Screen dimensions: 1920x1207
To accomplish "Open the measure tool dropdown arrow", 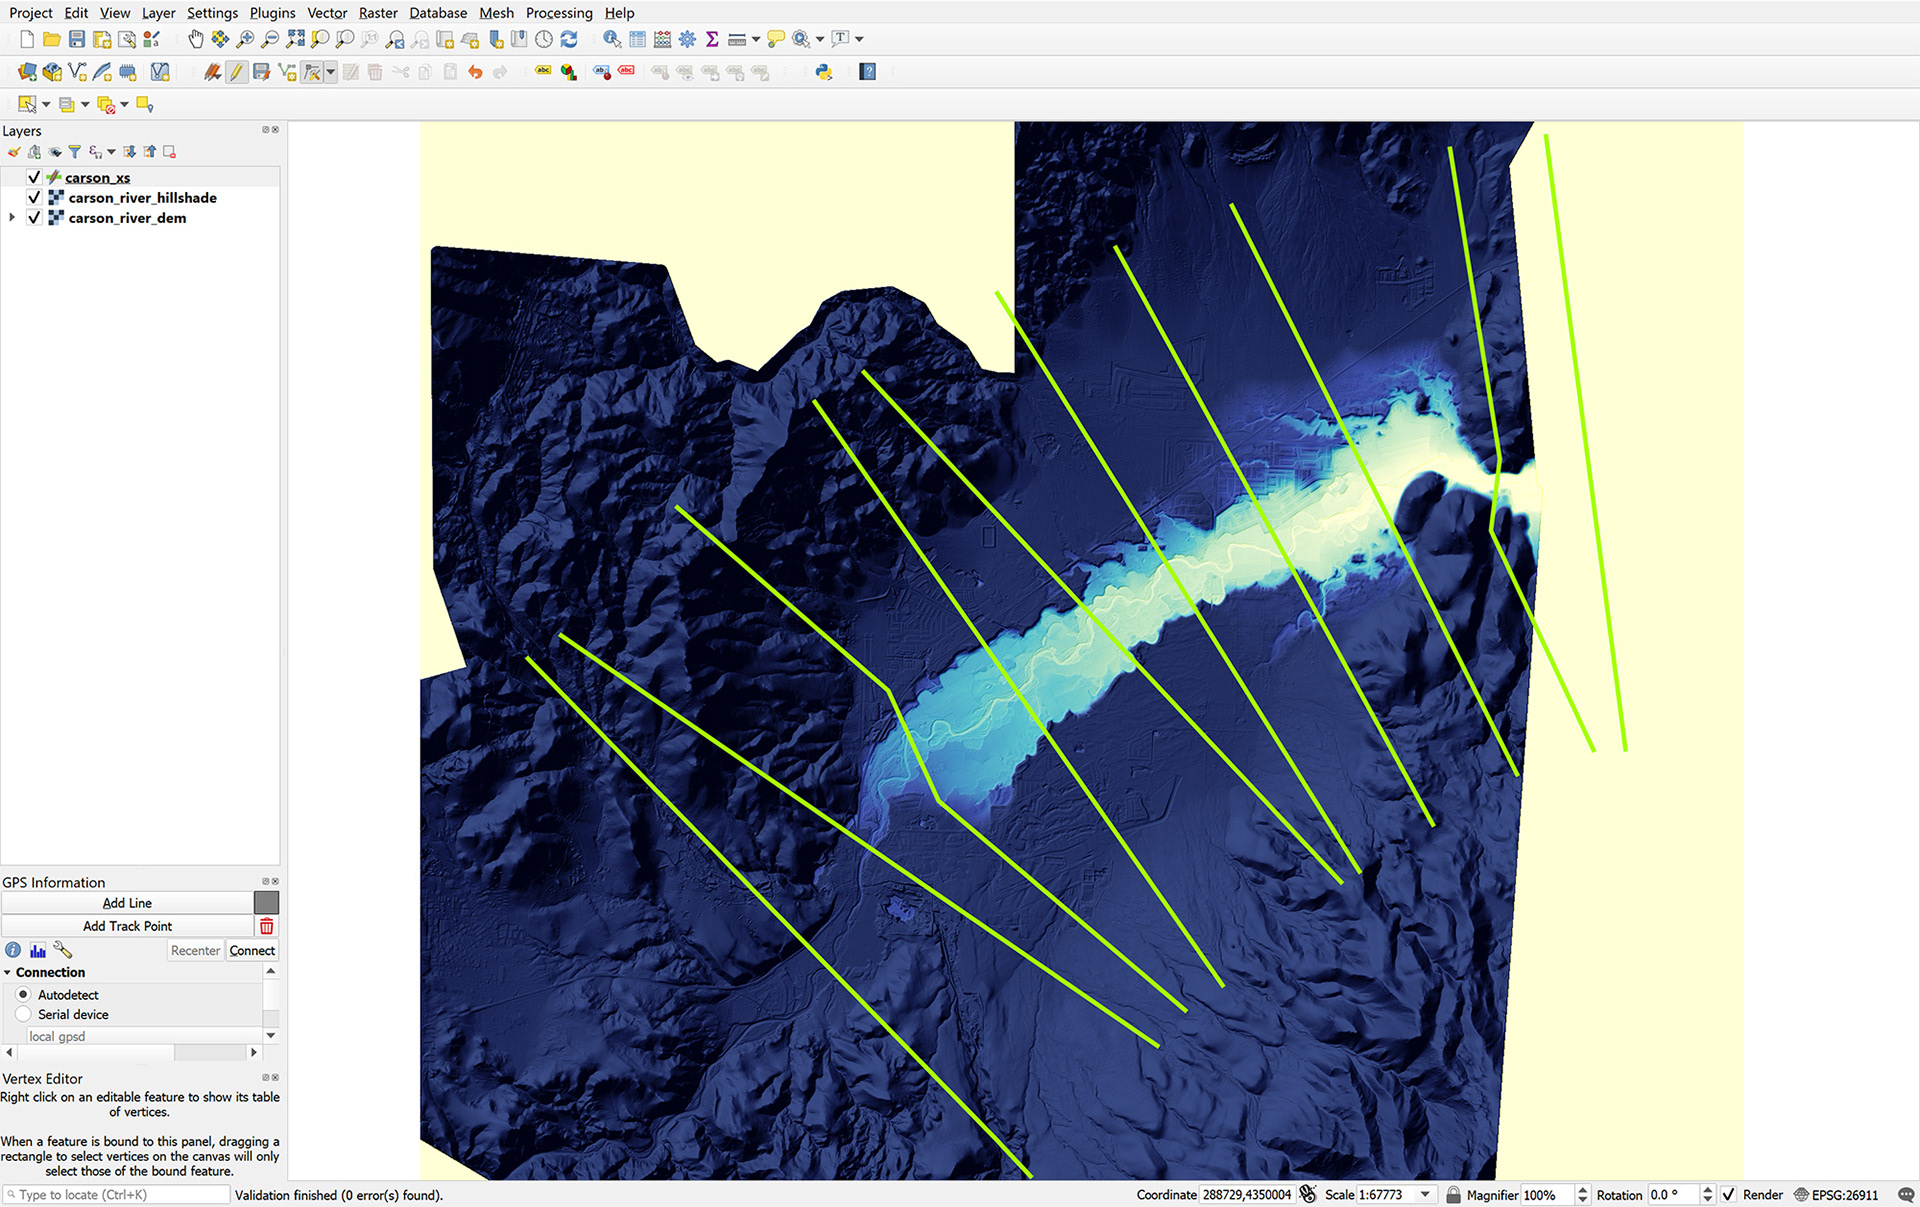I will click(756, 39).
